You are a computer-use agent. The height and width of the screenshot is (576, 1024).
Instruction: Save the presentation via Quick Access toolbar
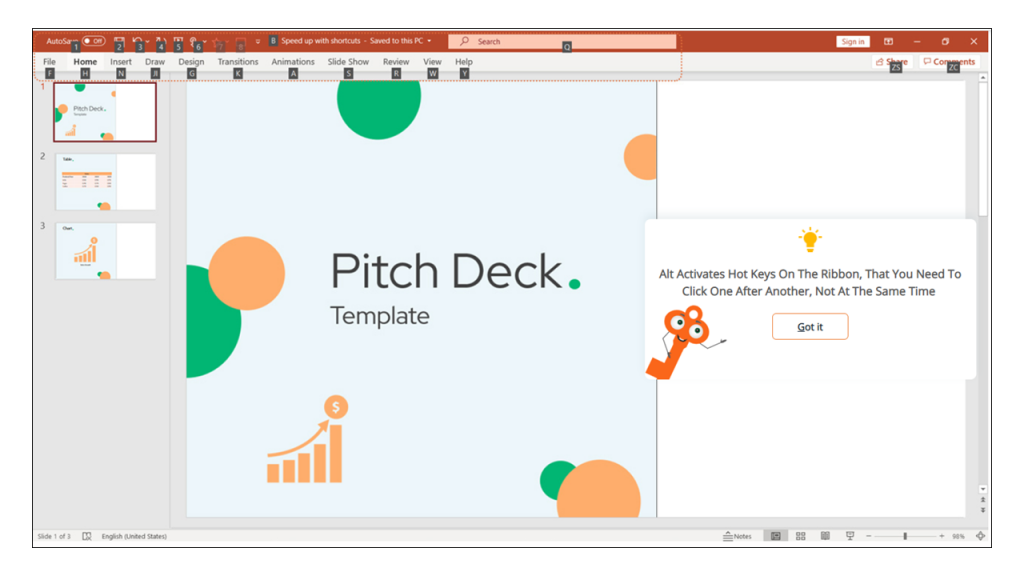120,41
